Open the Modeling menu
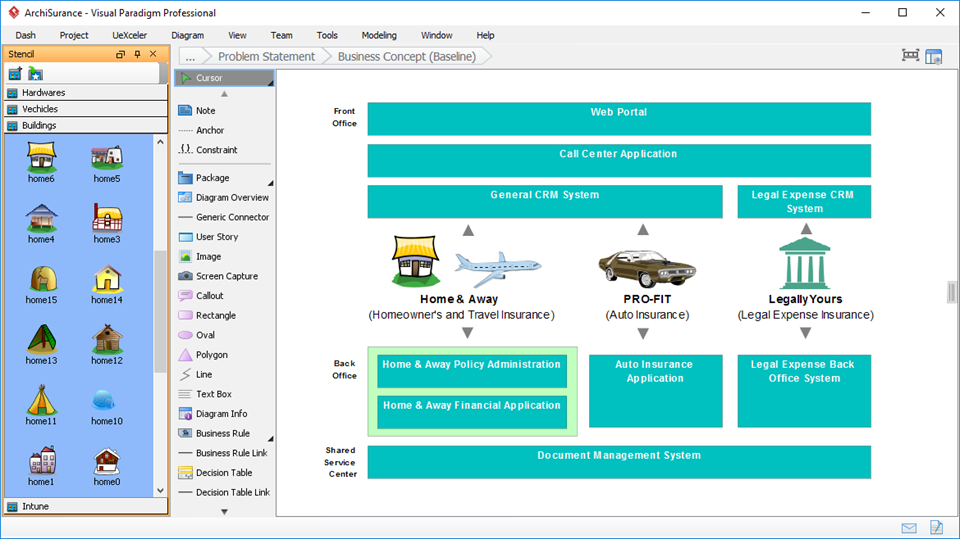 [x=379, y=36]
